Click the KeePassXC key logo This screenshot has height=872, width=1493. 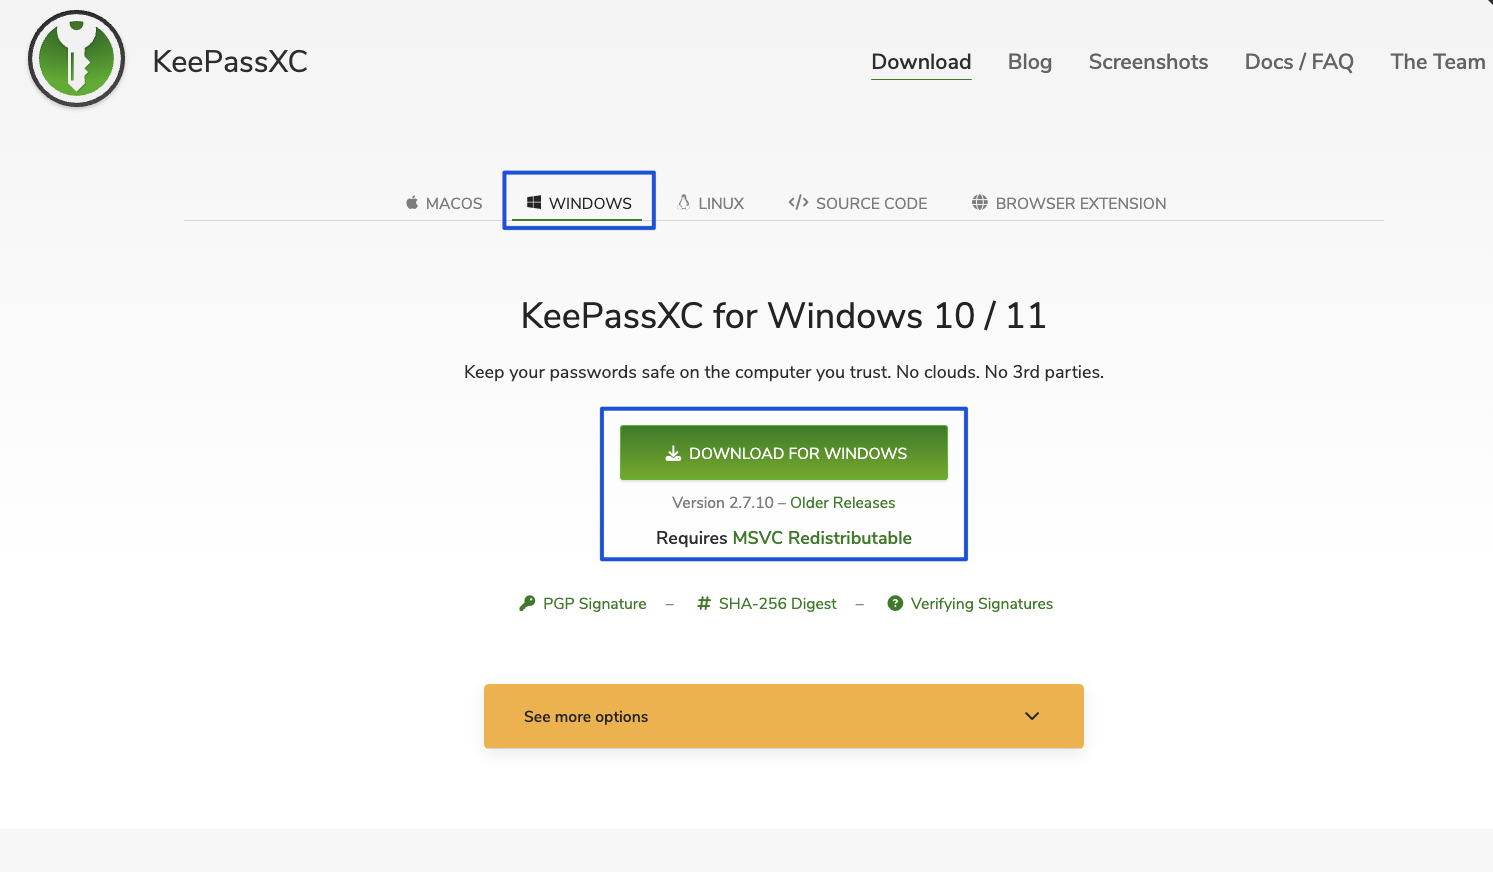pyautogui.click(x=77, y=59)
